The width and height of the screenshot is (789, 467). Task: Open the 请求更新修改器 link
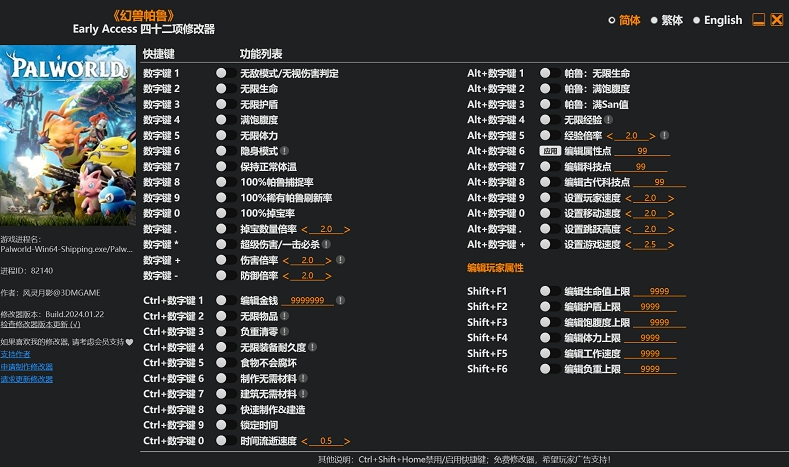coord(27,379)
